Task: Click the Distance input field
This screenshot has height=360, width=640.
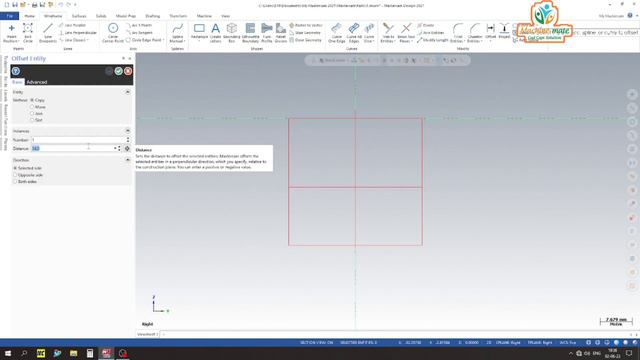Action: click(x=72, y=149)
